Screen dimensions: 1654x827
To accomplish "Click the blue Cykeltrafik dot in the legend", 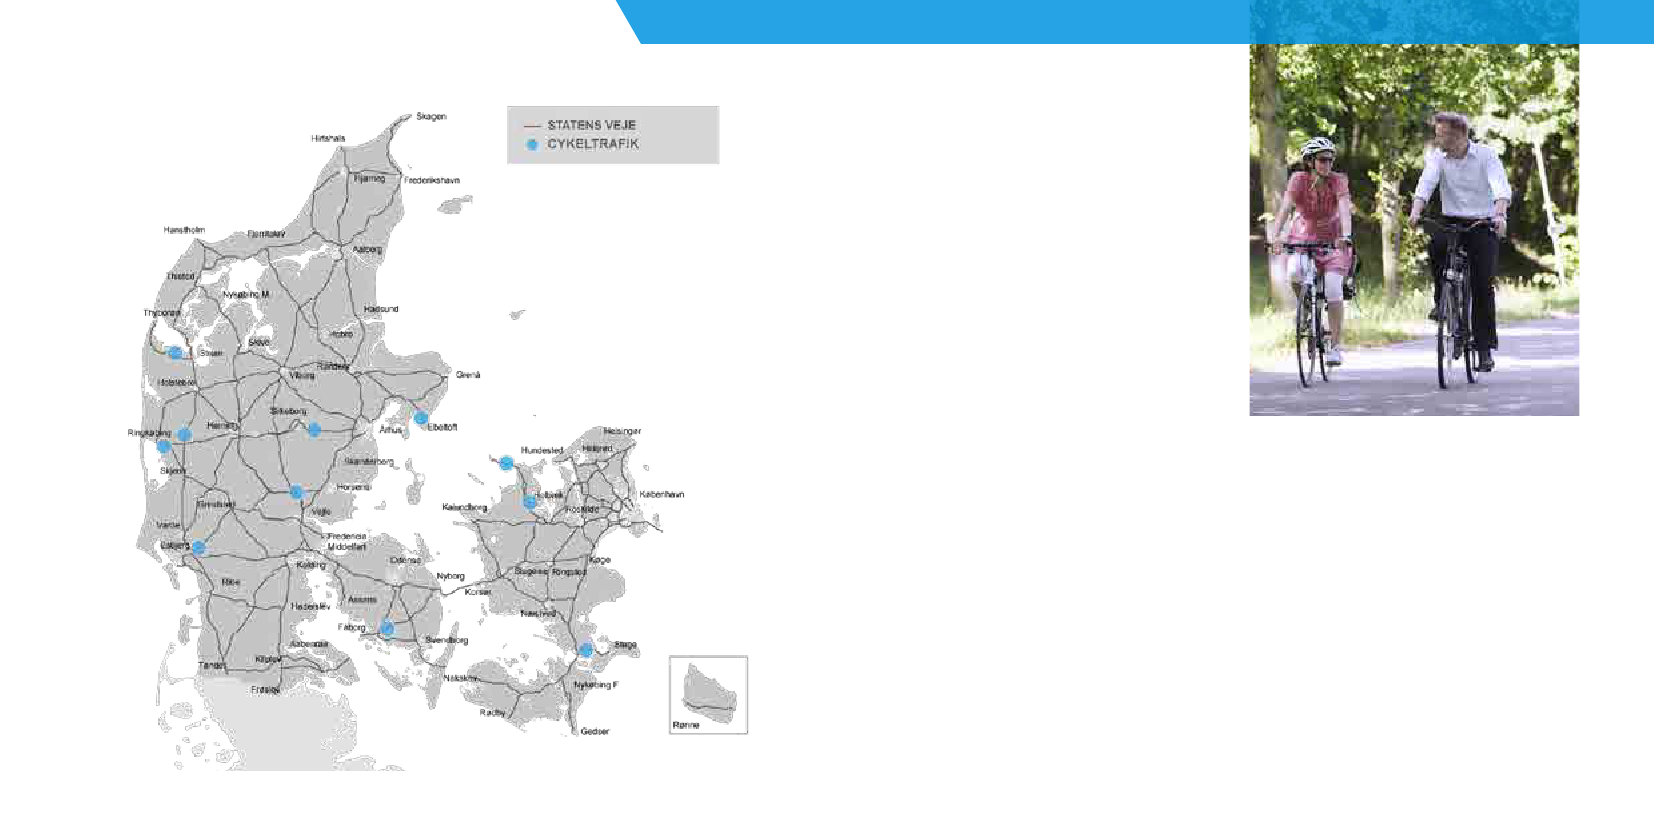I will pos(532,144).
